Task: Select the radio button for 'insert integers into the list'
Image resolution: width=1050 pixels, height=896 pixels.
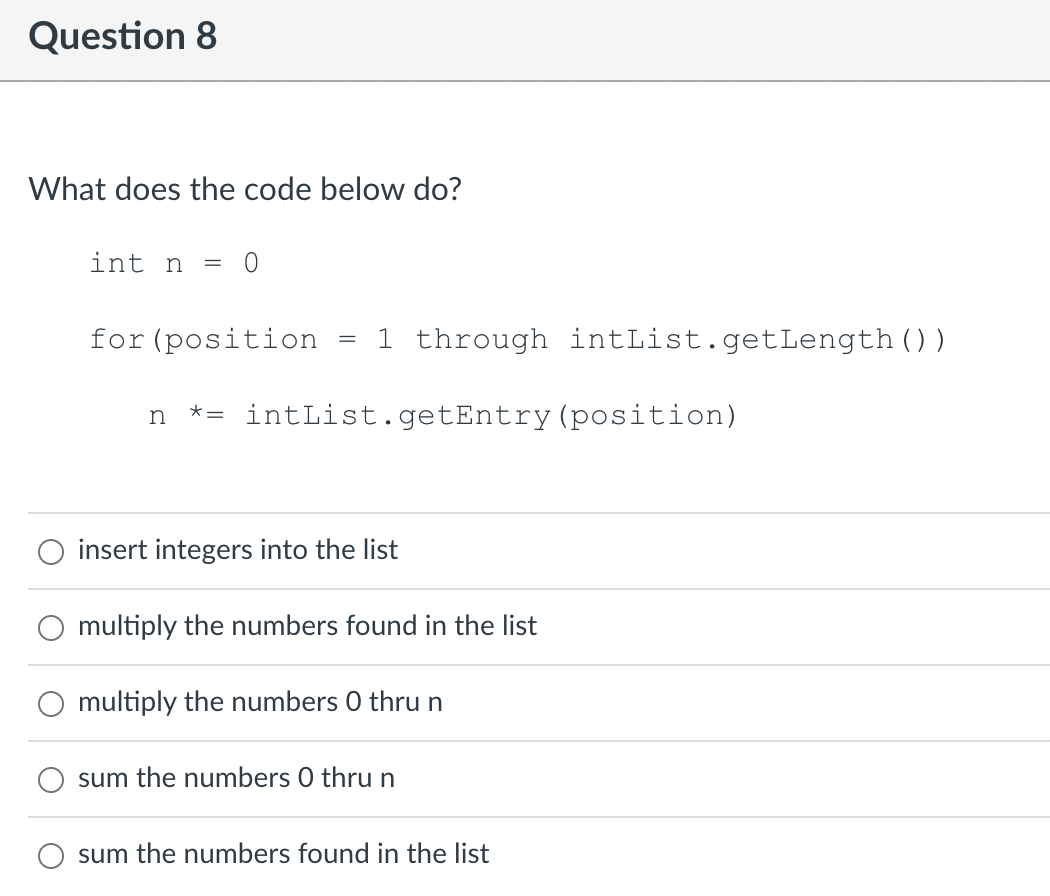Action: [x=50, y=551]
